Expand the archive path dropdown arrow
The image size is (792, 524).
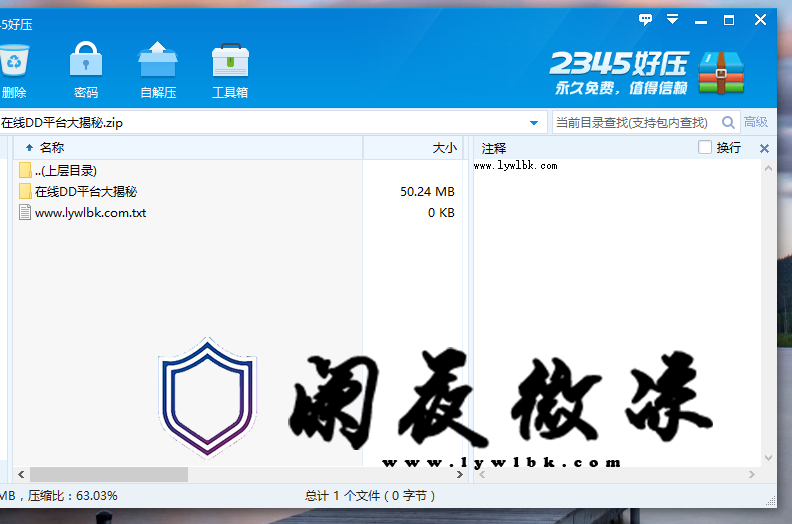click(533, 123)
